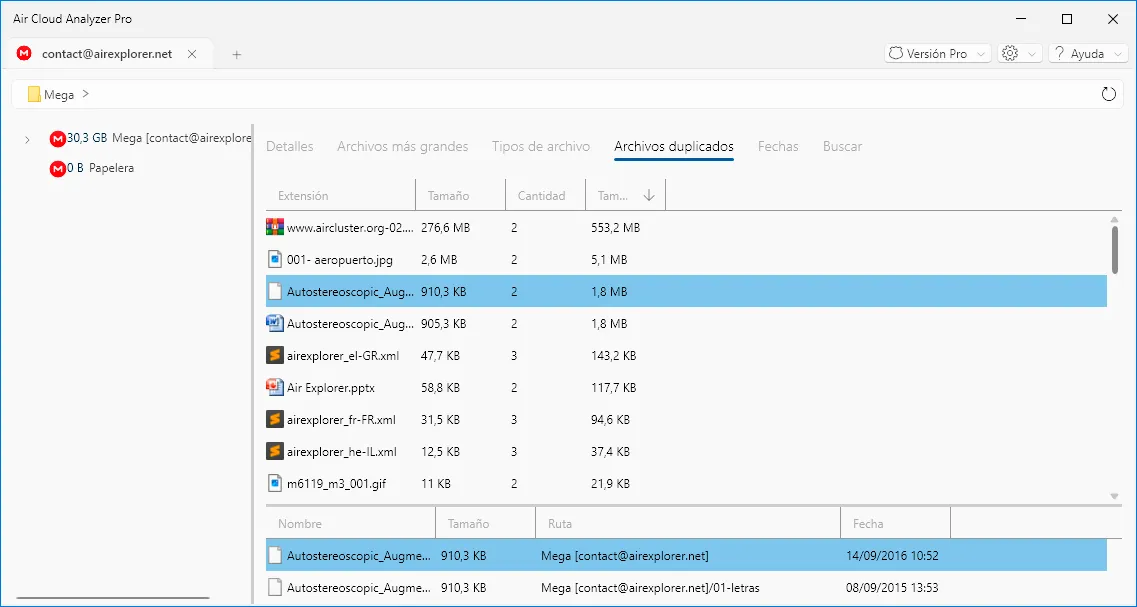1137x607 pixels.
Task: Click the Word document icon of the 905,3 KB row
Action: pyautogui.click(x=274, y=323)
